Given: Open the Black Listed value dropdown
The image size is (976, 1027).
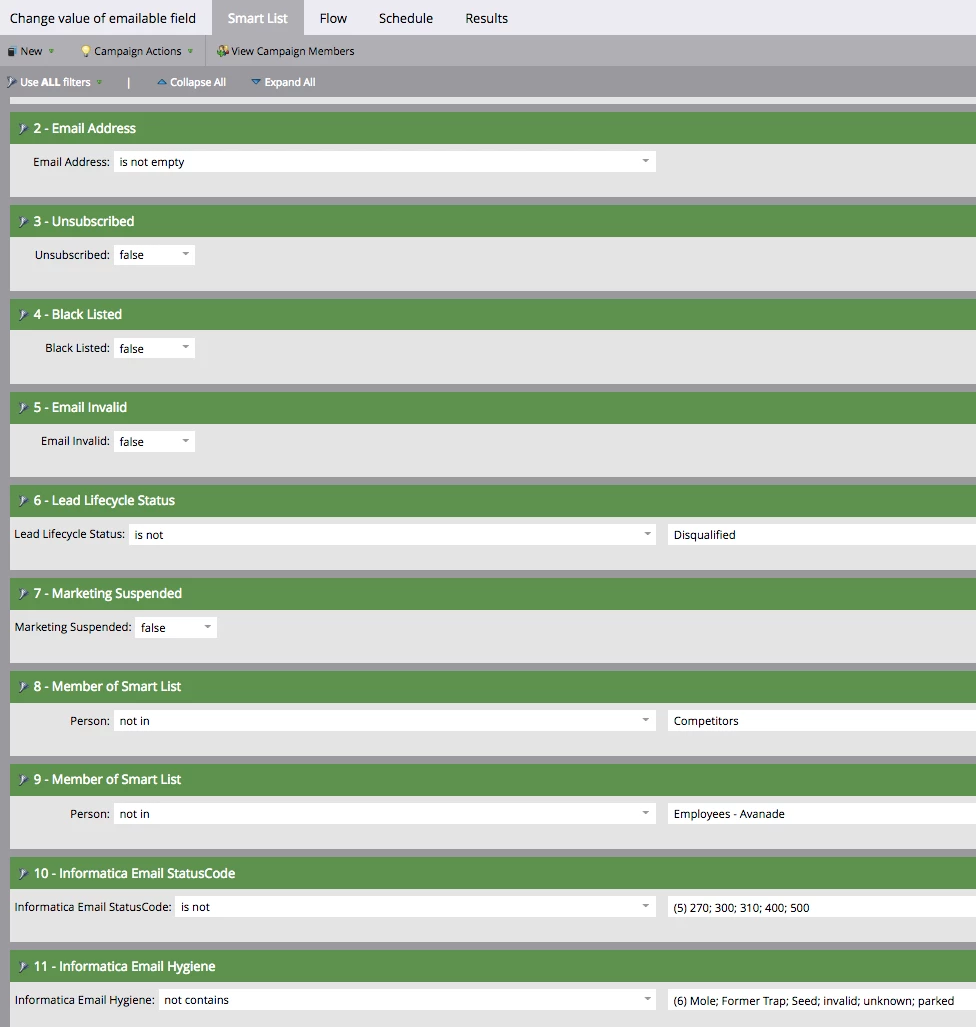Looking at the screenshot, I should (154, 348).
